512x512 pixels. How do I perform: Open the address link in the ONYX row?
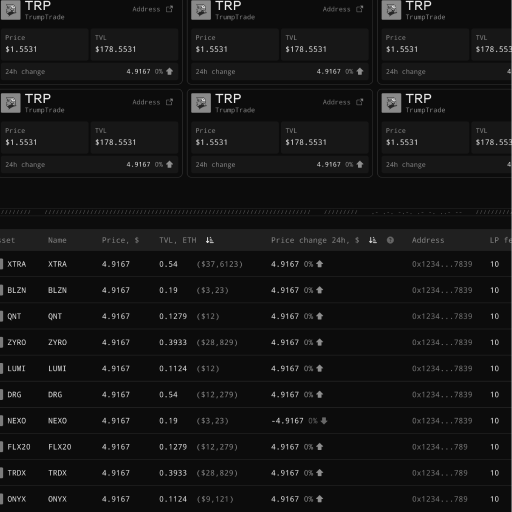pos(440,499)
